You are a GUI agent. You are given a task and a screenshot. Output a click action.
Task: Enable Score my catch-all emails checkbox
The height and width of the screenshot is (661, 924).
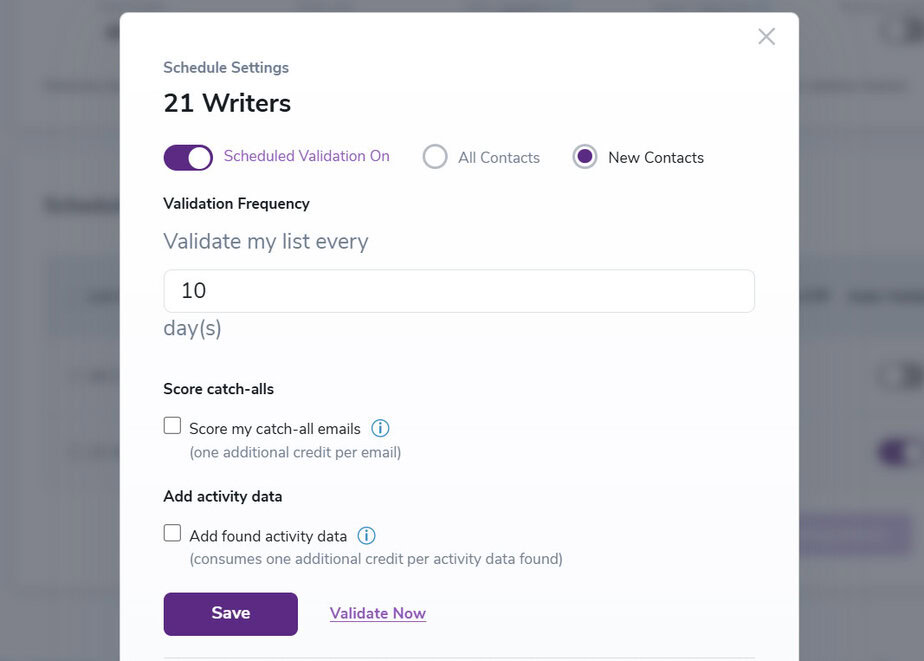[172, 425]
